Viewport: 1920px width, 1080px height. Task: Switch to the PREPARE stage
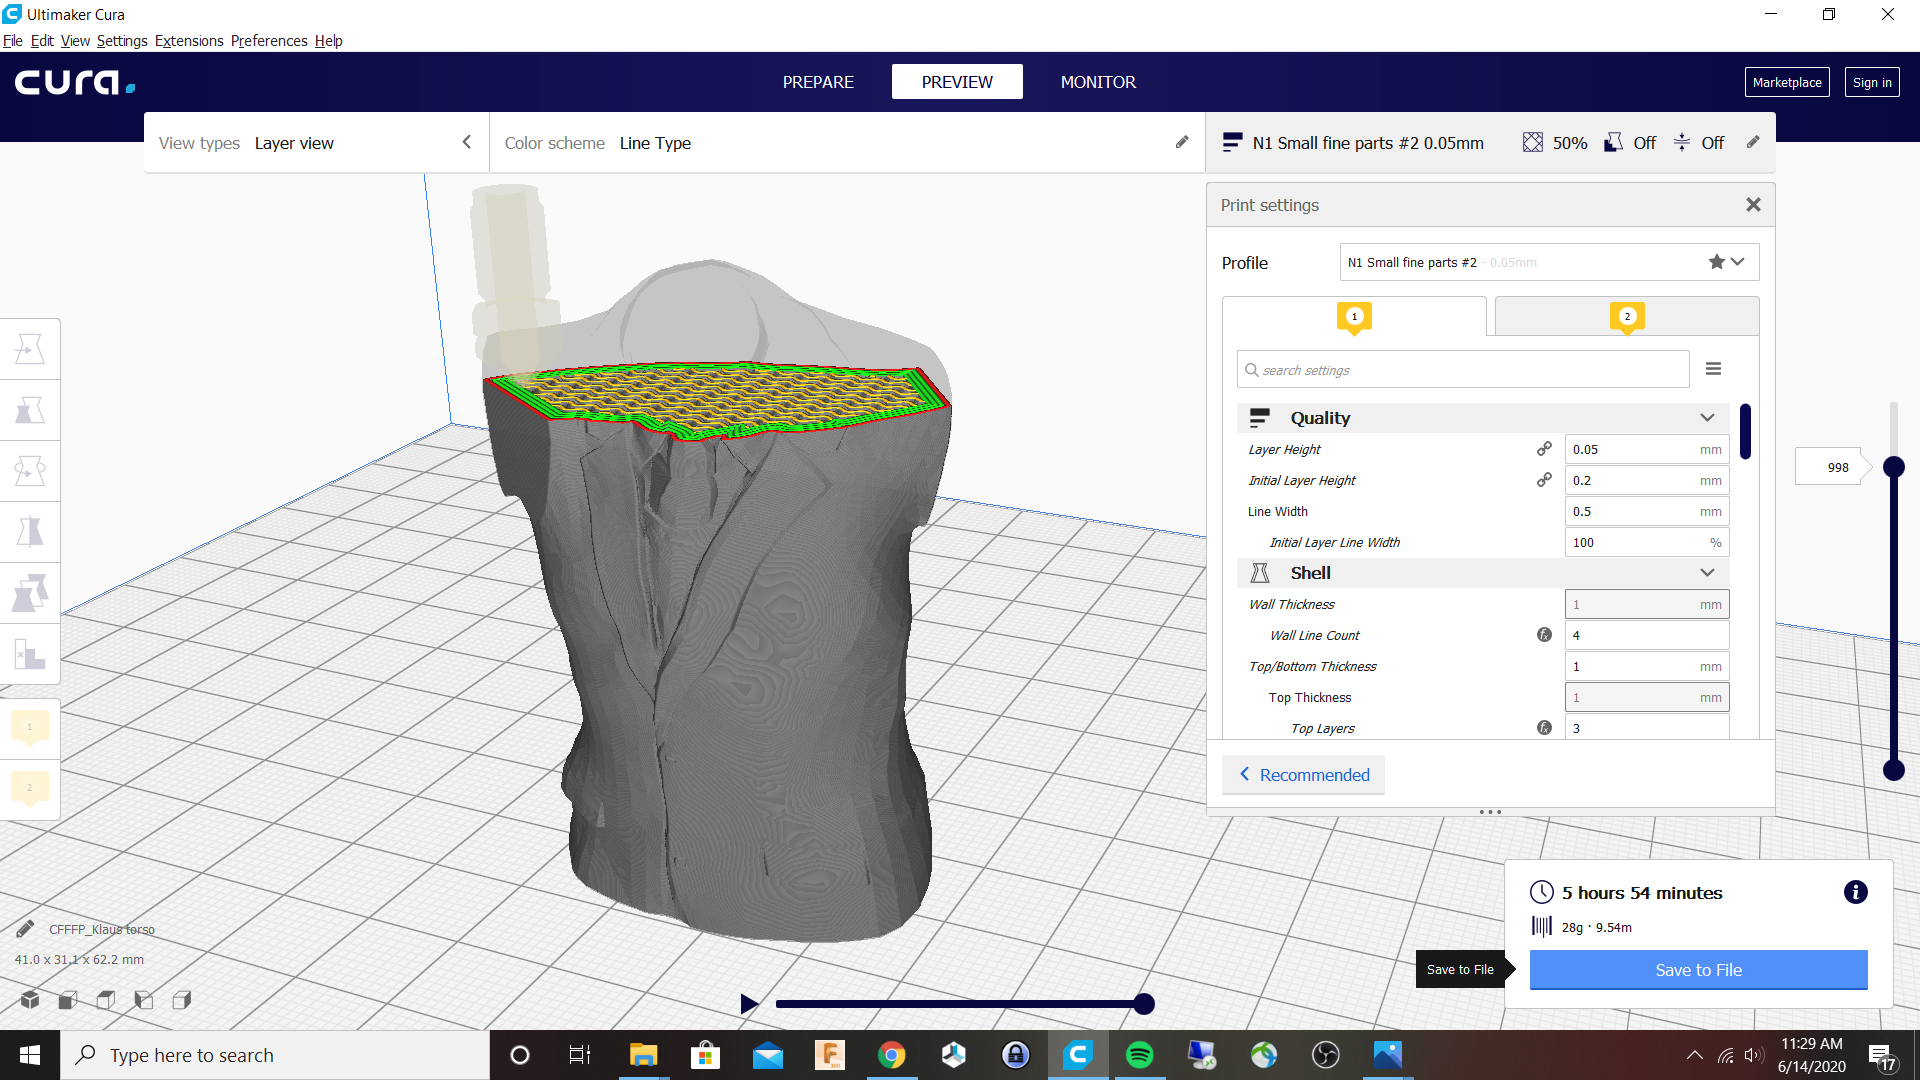tap(817, 82)
